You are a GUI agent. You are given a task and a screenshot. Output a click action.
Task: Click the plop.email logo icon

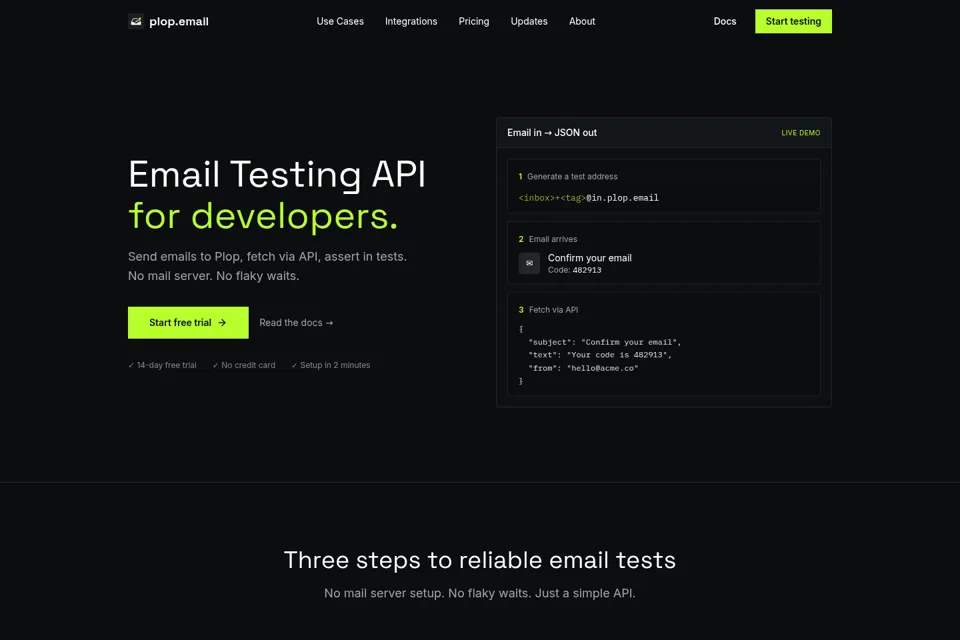coord(136,21)
